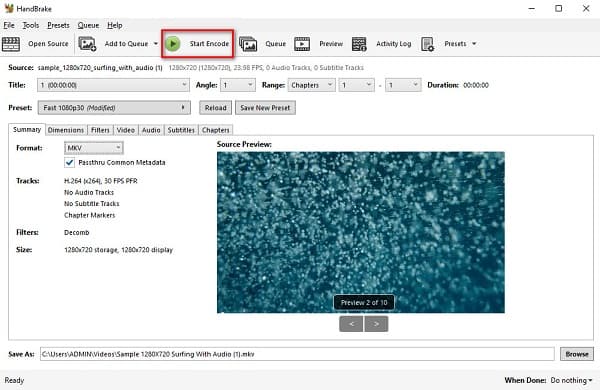Open the ending chapter dropdown
Viewport: 600px width, 390px height.
403,85
